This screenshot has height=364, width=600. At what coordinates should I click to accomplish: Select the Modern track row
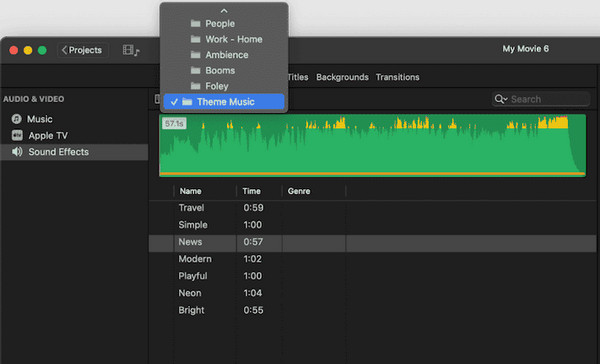pos(372,259)
